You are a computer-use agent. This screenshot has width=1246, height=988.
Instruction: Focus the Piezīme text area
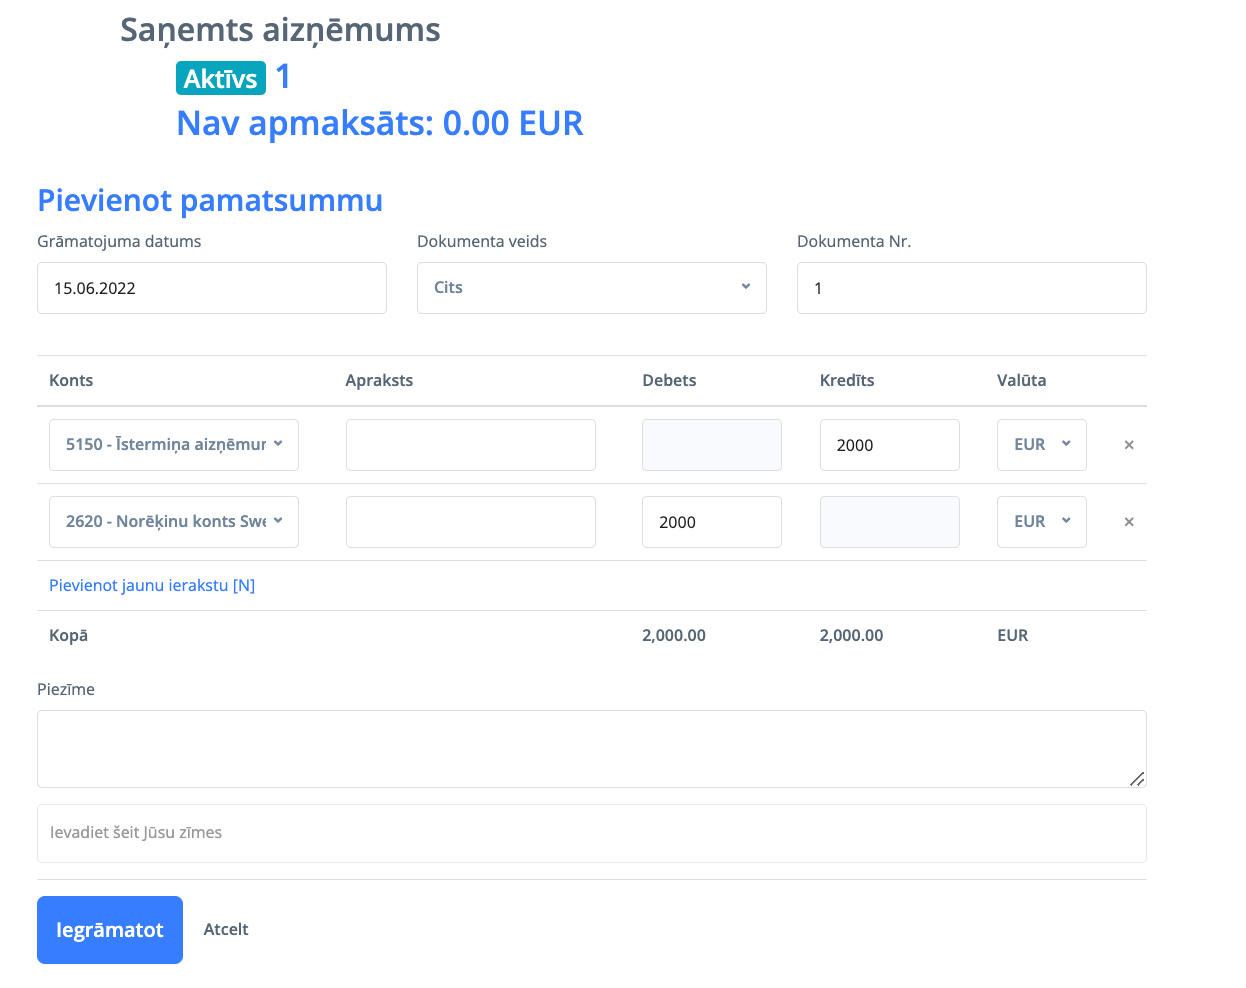[592, 749]
